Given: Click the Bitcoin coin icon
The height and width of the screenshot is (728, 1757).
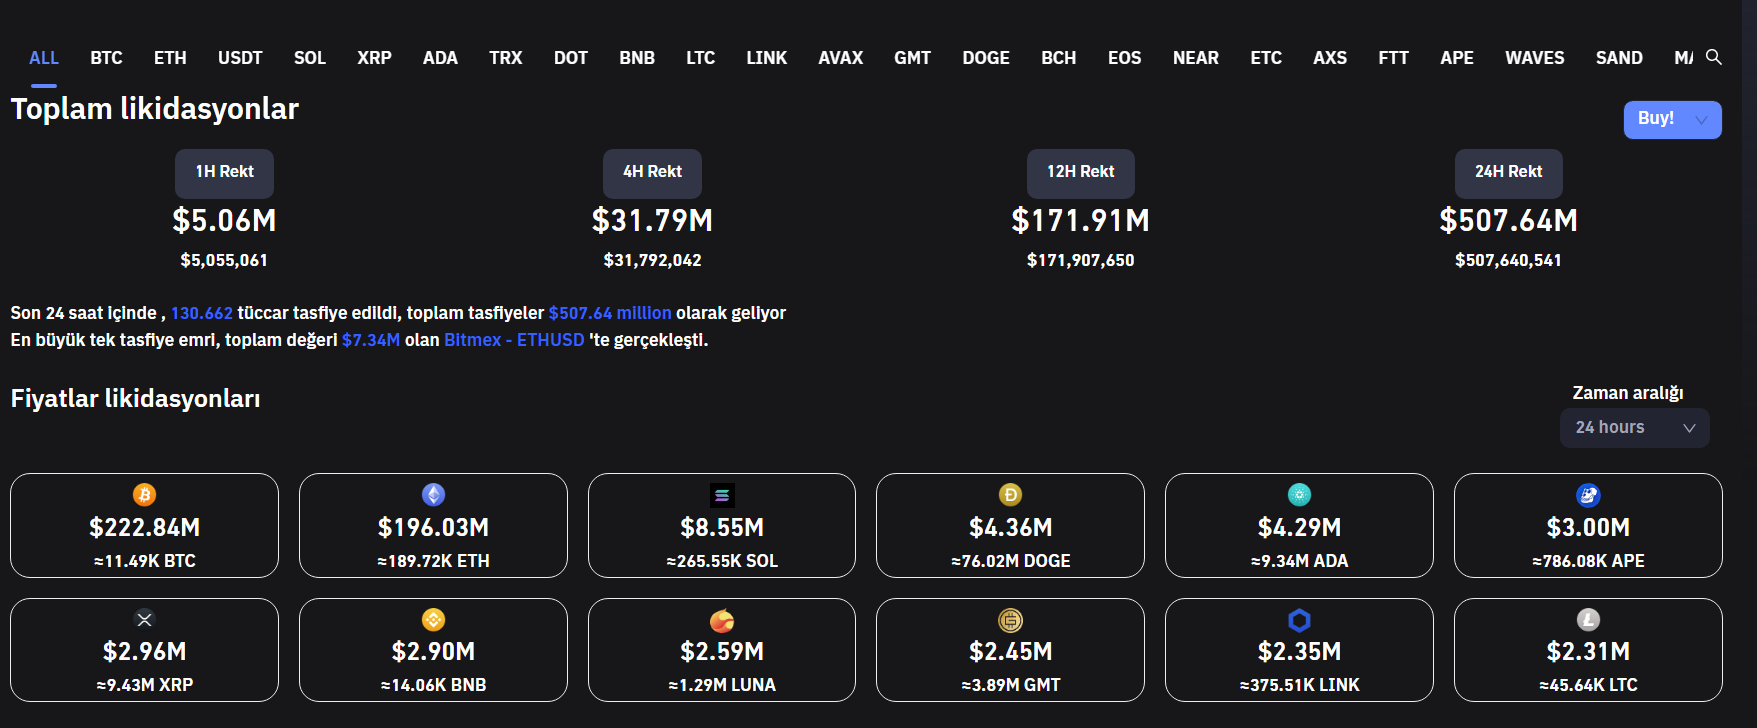Looking at the screenshot, I should point(144,495).
